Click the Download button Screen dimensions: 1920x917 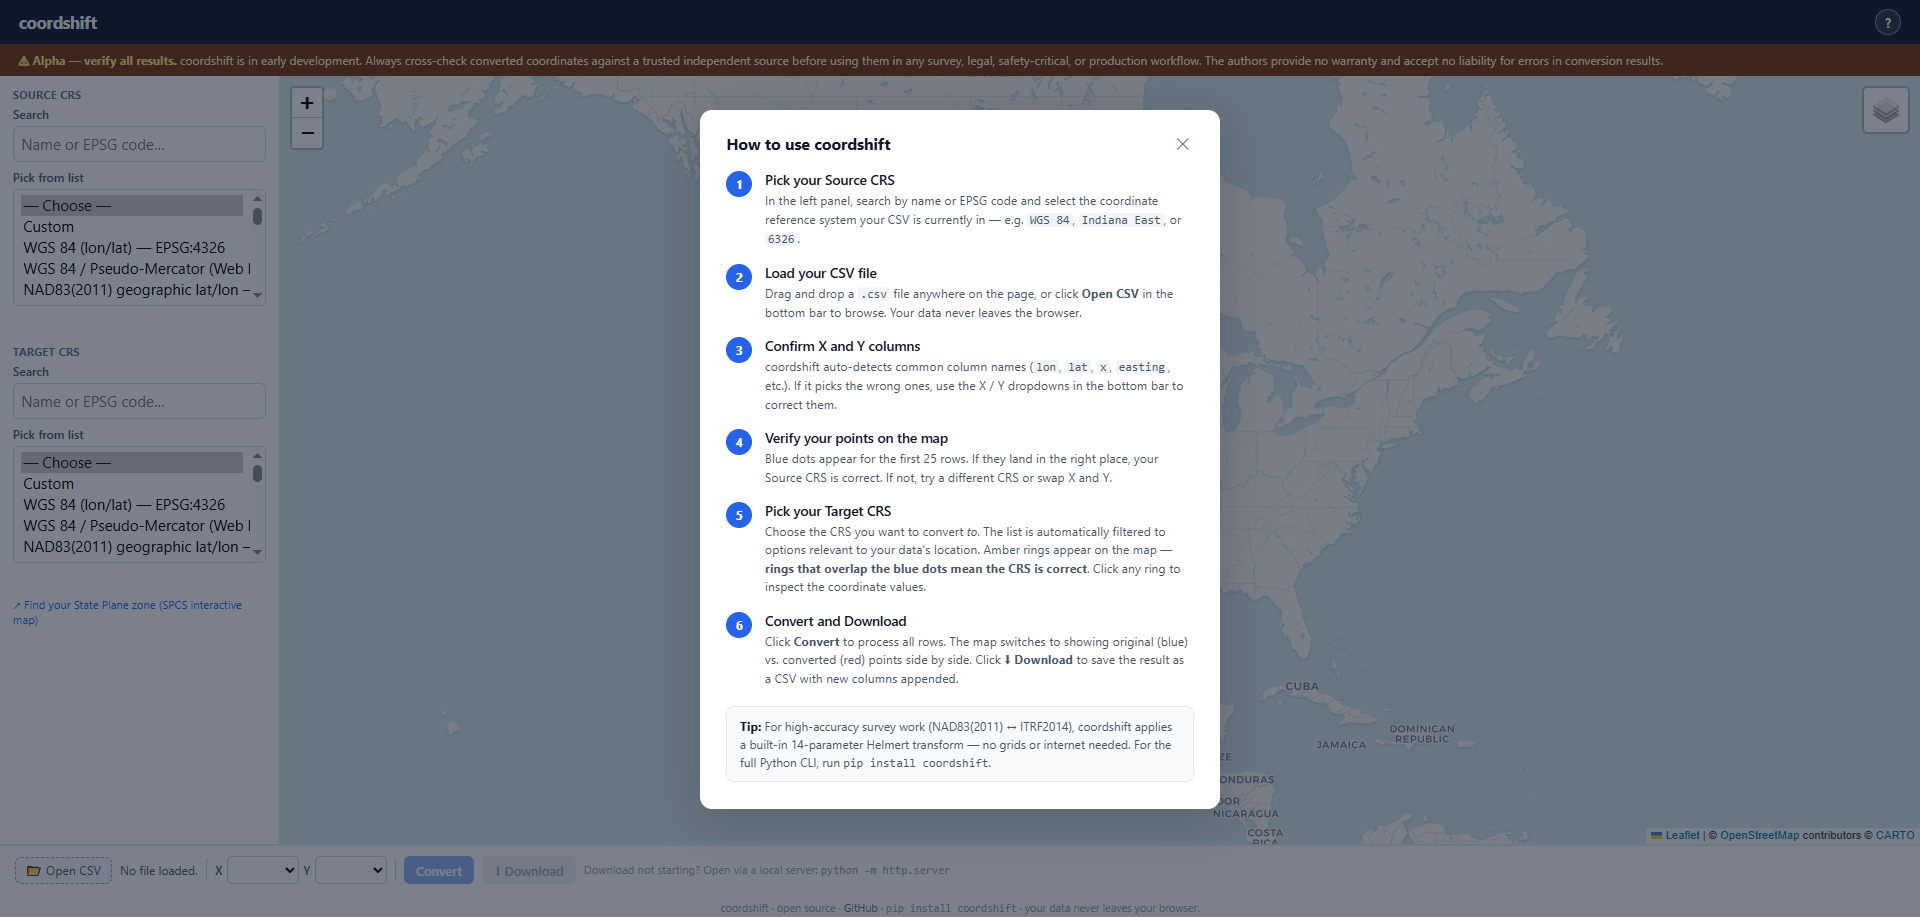click(x=529, y=871)
